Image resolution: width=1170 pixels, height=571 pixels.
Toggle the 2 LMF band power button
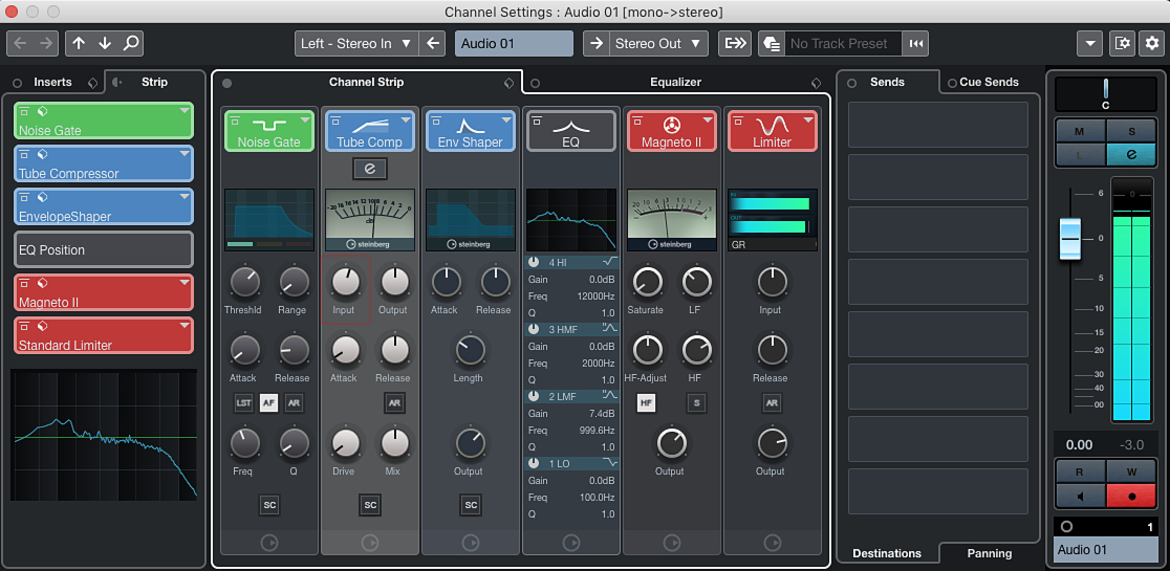coord(534,396)
